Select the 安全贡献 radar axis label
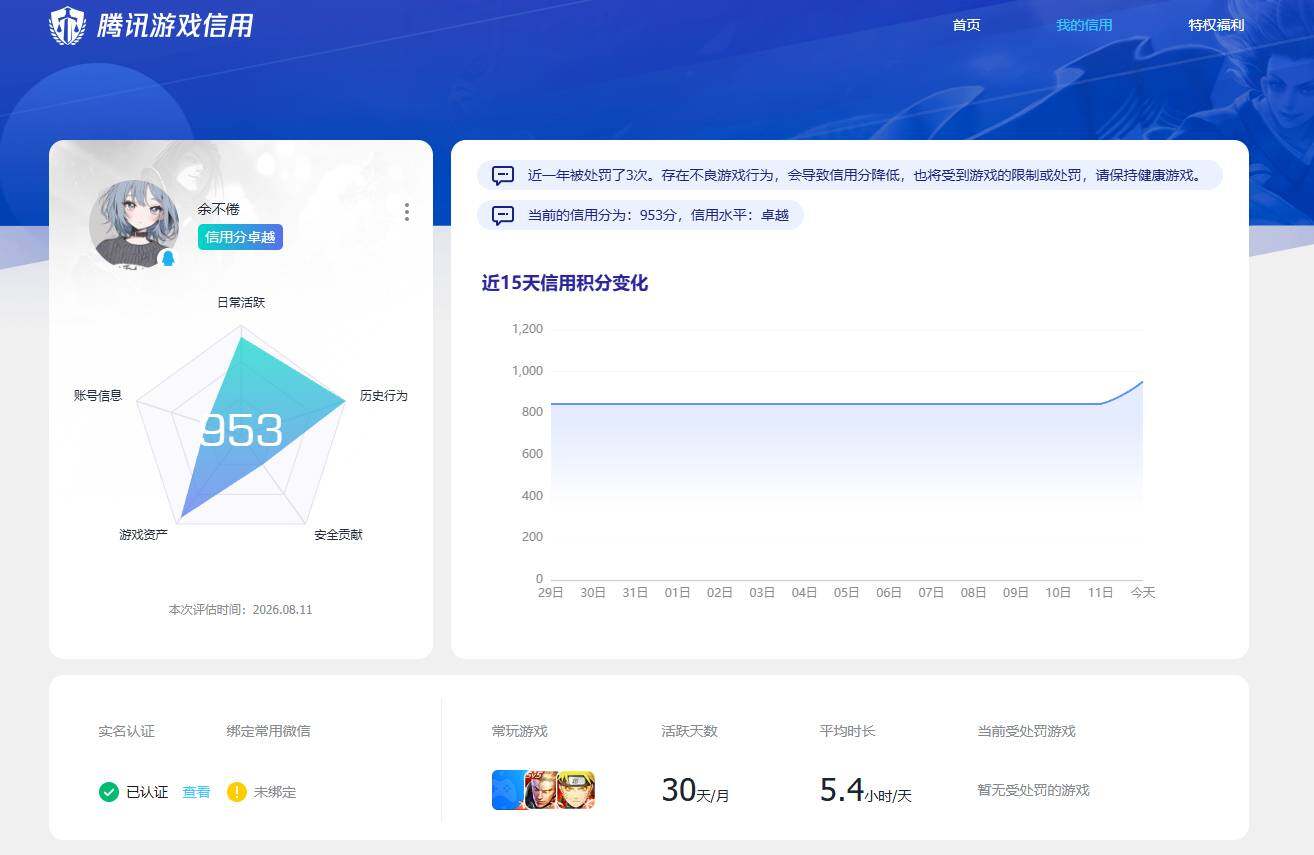Image resolution: width=1314 pixels, height=855 pixels. coord(338,535)
